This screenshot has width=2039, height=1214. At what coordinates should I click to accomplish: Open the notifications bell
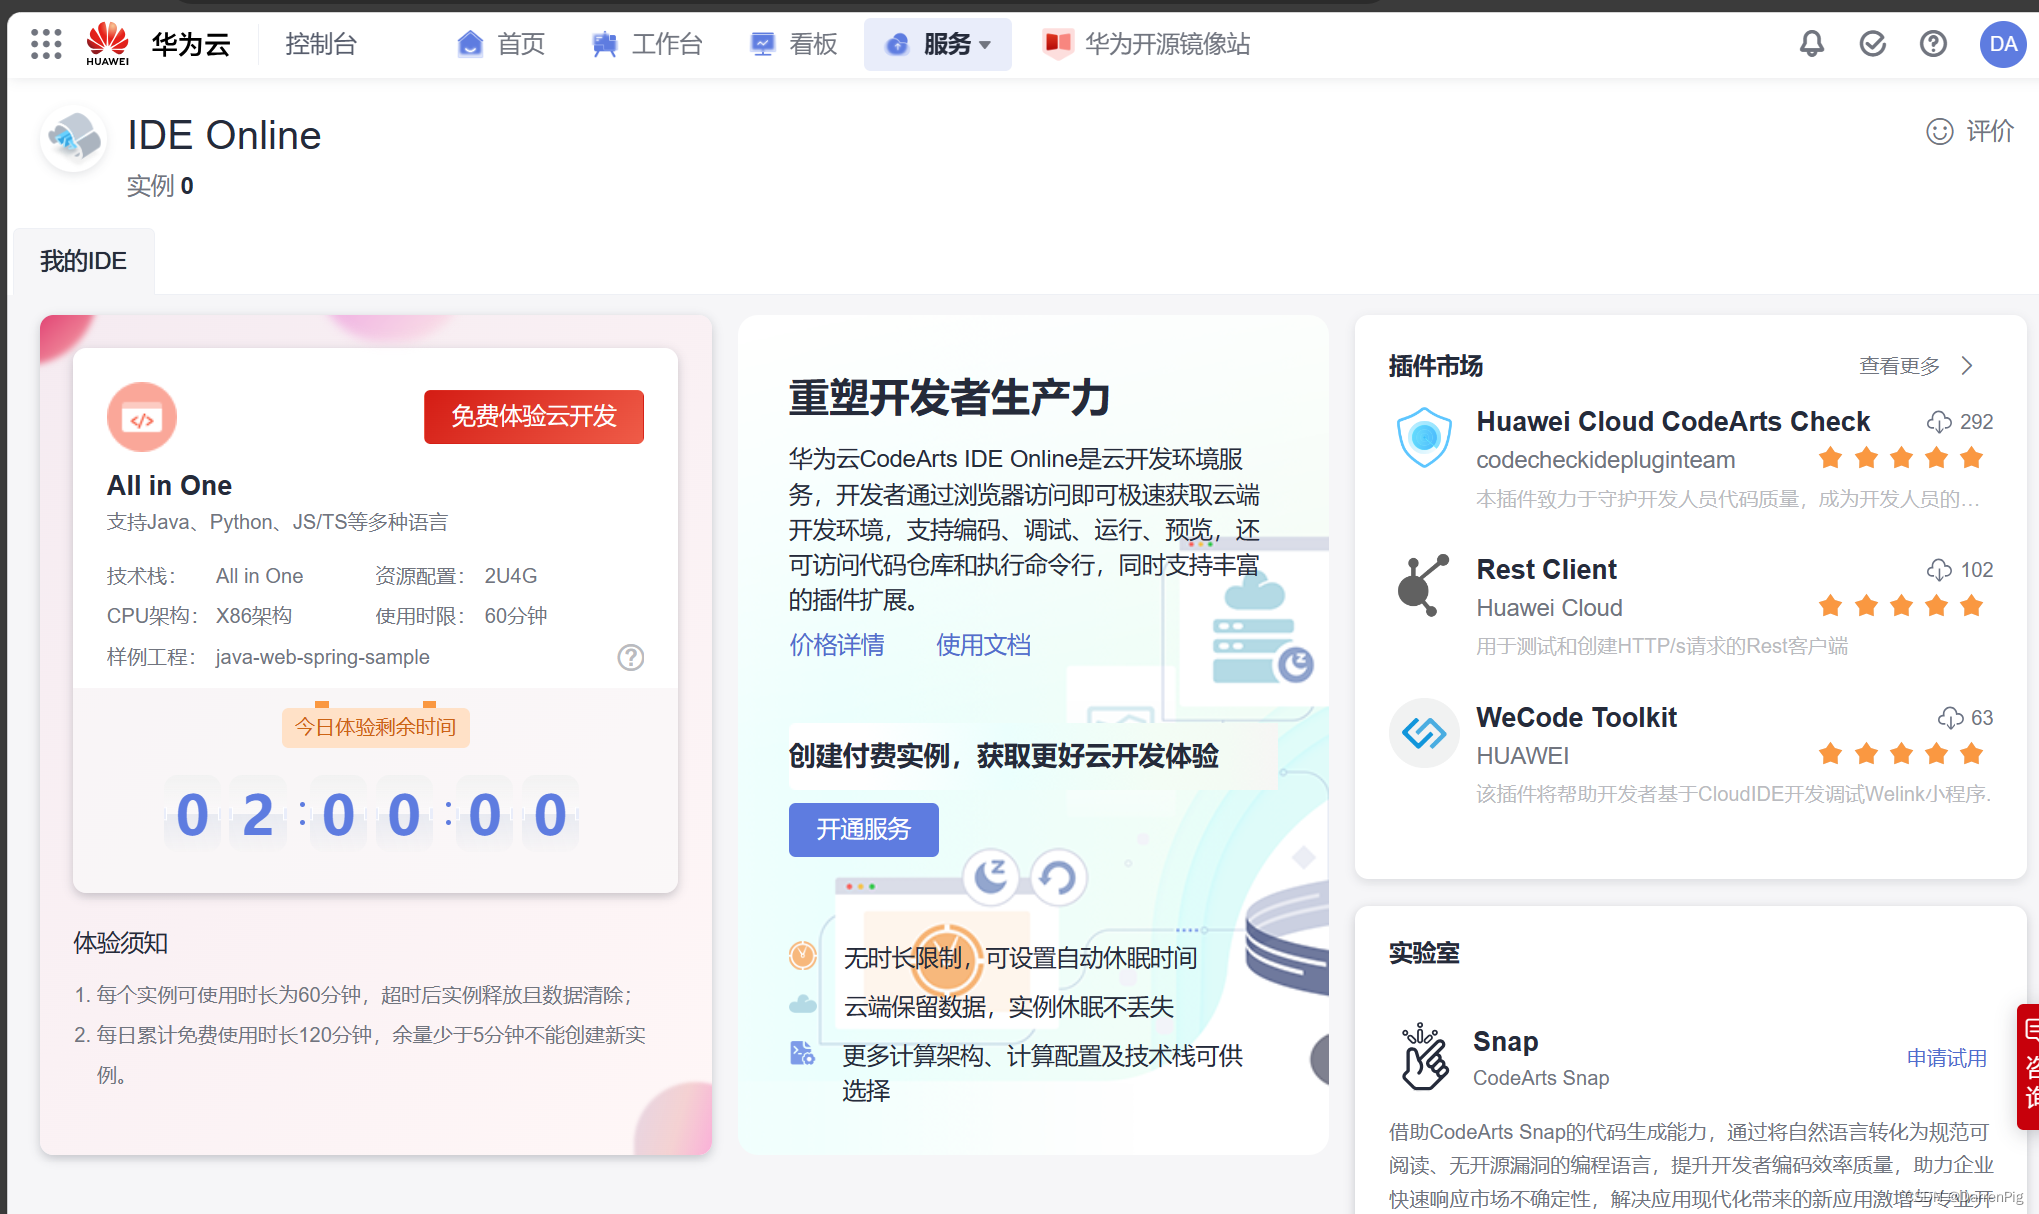[x=1812, y=44]
